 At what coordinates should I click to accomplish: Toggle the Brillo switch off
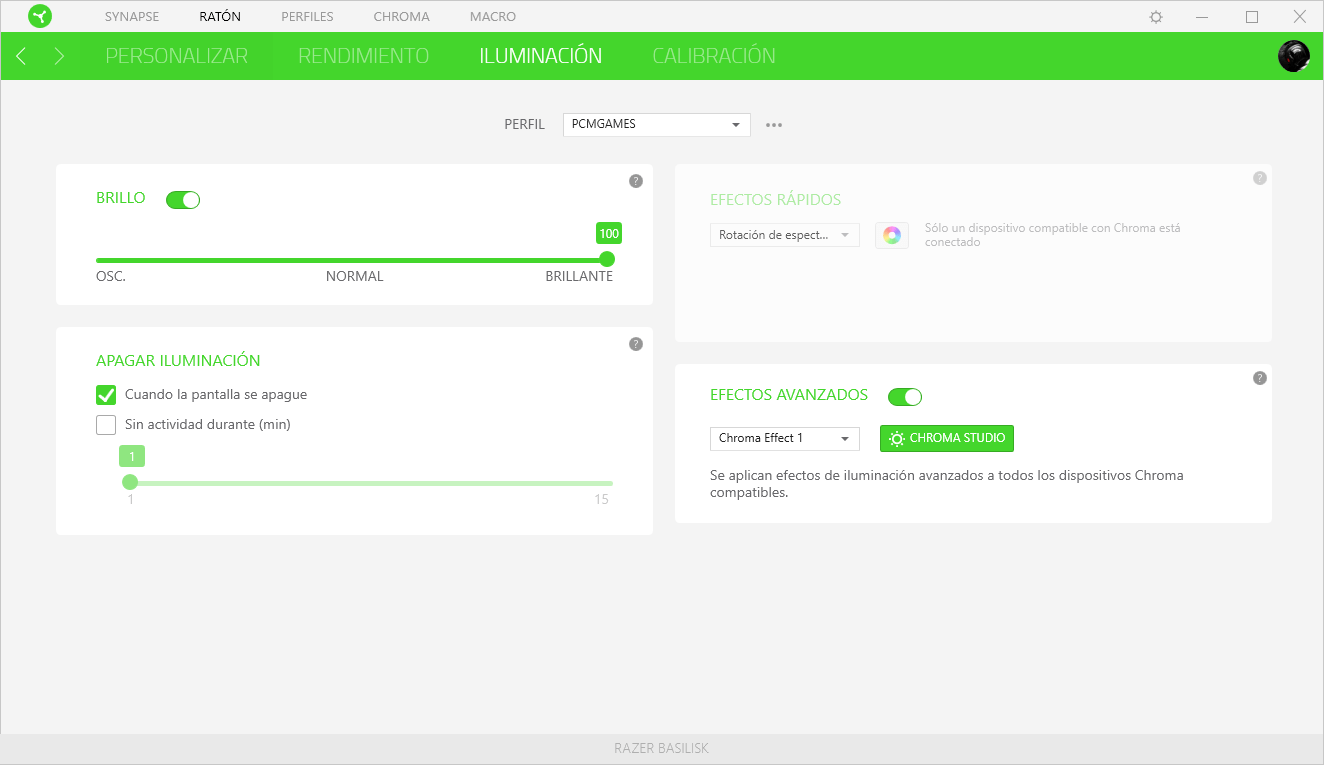183,200
